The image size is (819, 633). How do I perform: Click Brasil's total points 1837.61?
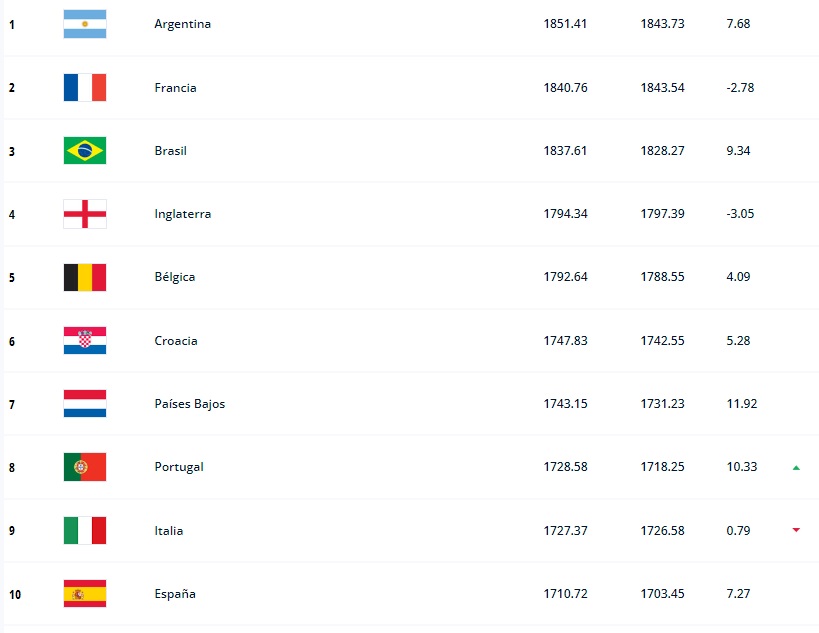pos(565,151)
